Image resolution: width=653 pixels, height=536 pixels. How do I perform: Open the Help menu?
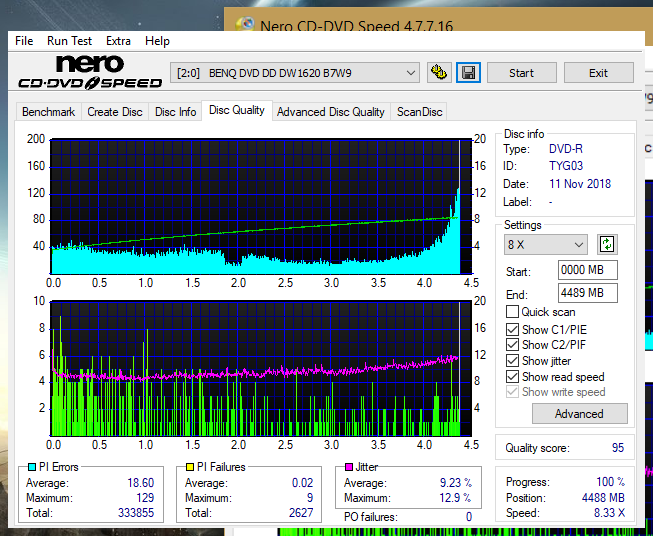coord(157,41)
